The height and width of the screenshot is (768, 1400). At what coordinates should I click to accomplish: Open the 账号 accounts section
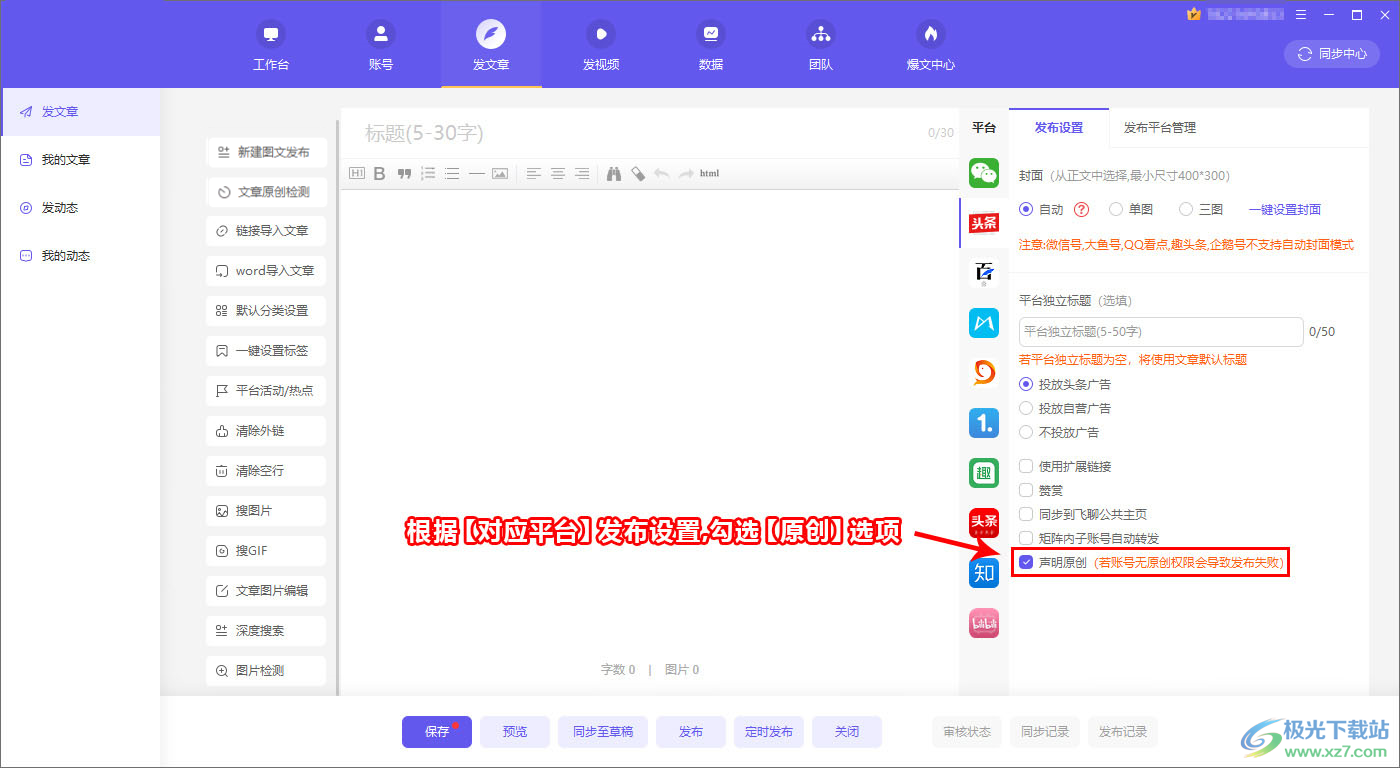pyautogui.click(x=381, y=45)
